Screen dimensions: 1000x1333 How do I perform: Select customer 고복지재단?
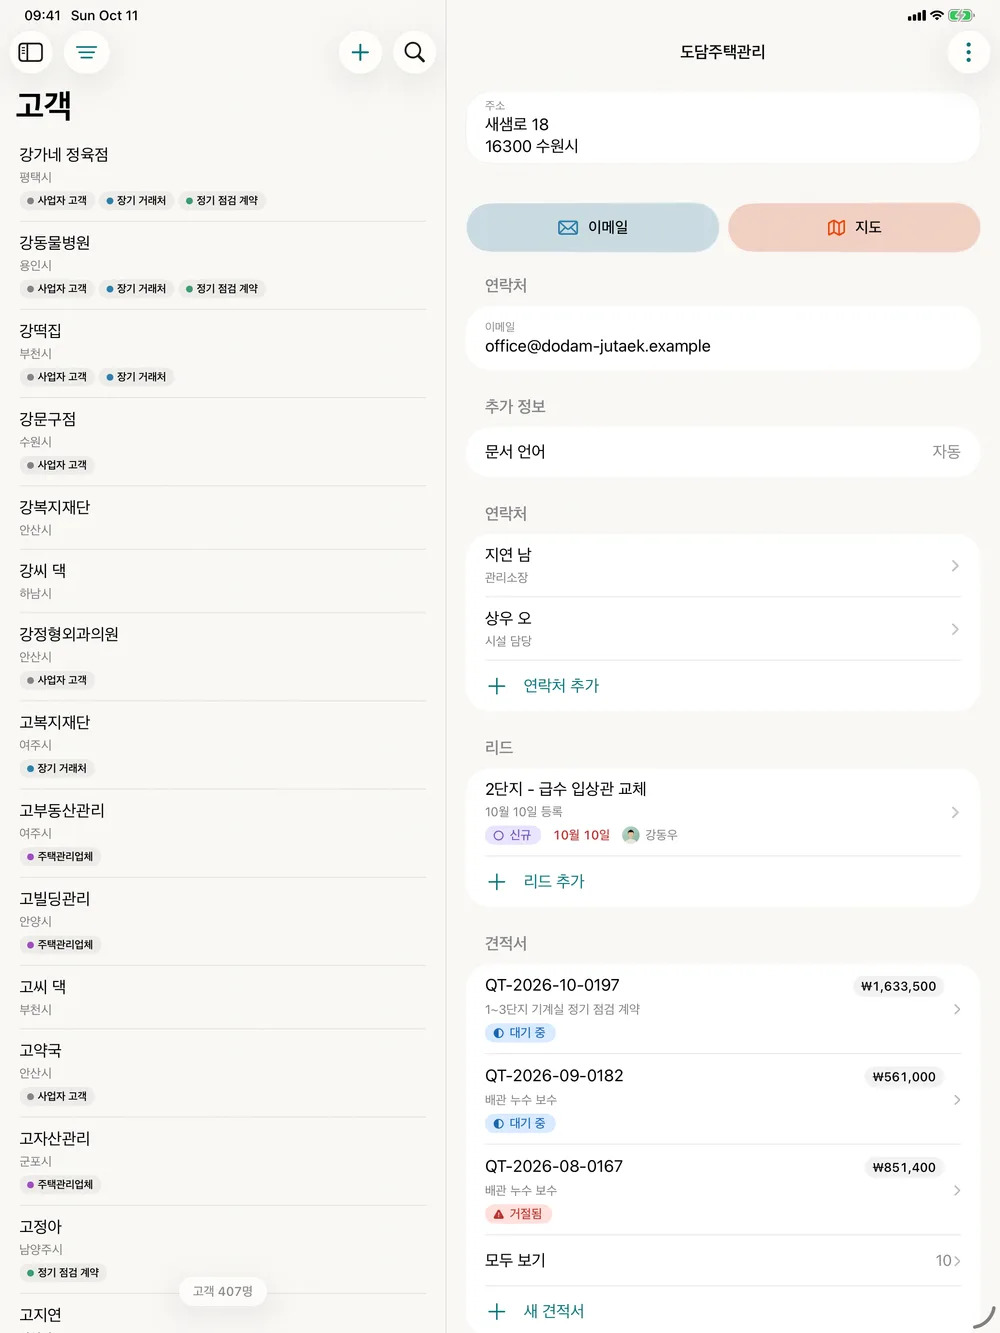tap(222, 744)
